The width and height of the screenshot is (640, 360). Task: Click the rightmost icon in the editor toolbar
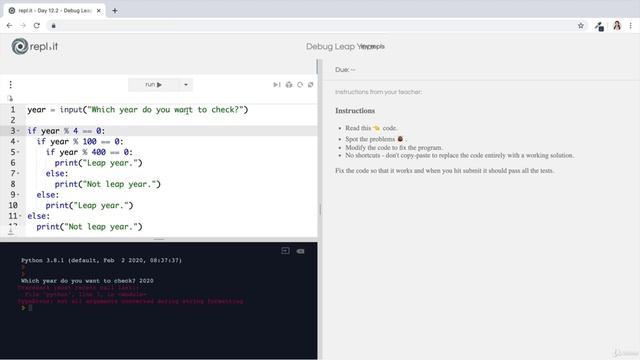[311, 84]
